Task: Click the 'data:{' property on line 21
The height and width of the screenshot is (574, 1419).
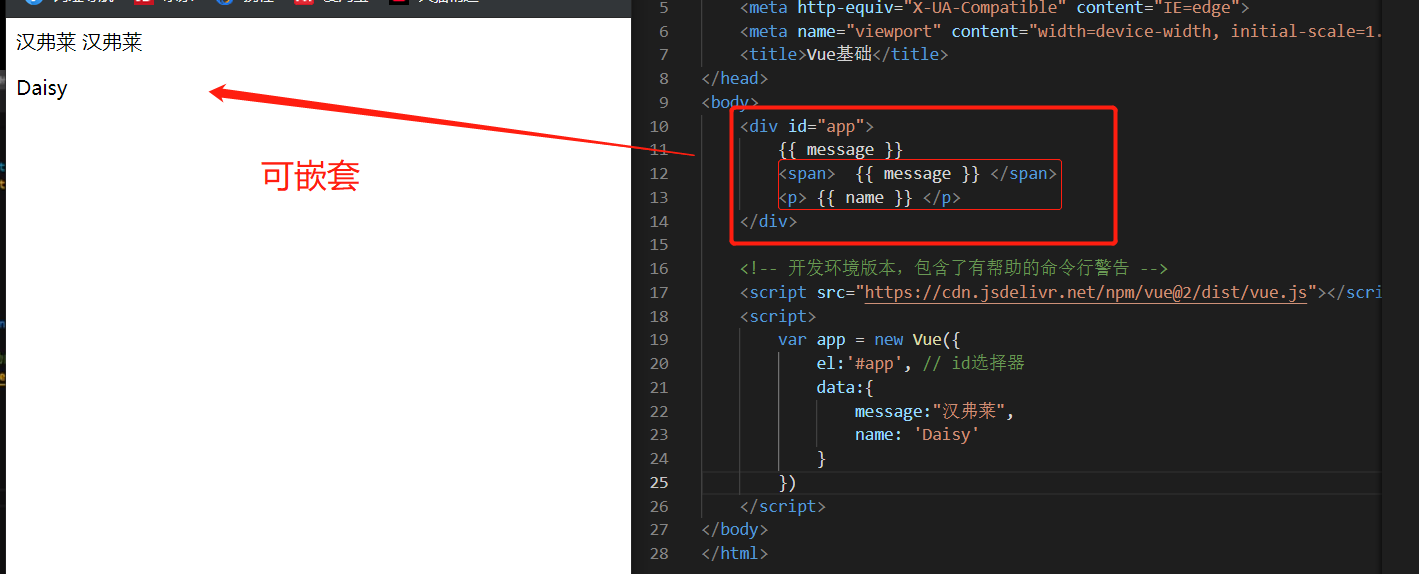Action: click(x=845, y=388)
